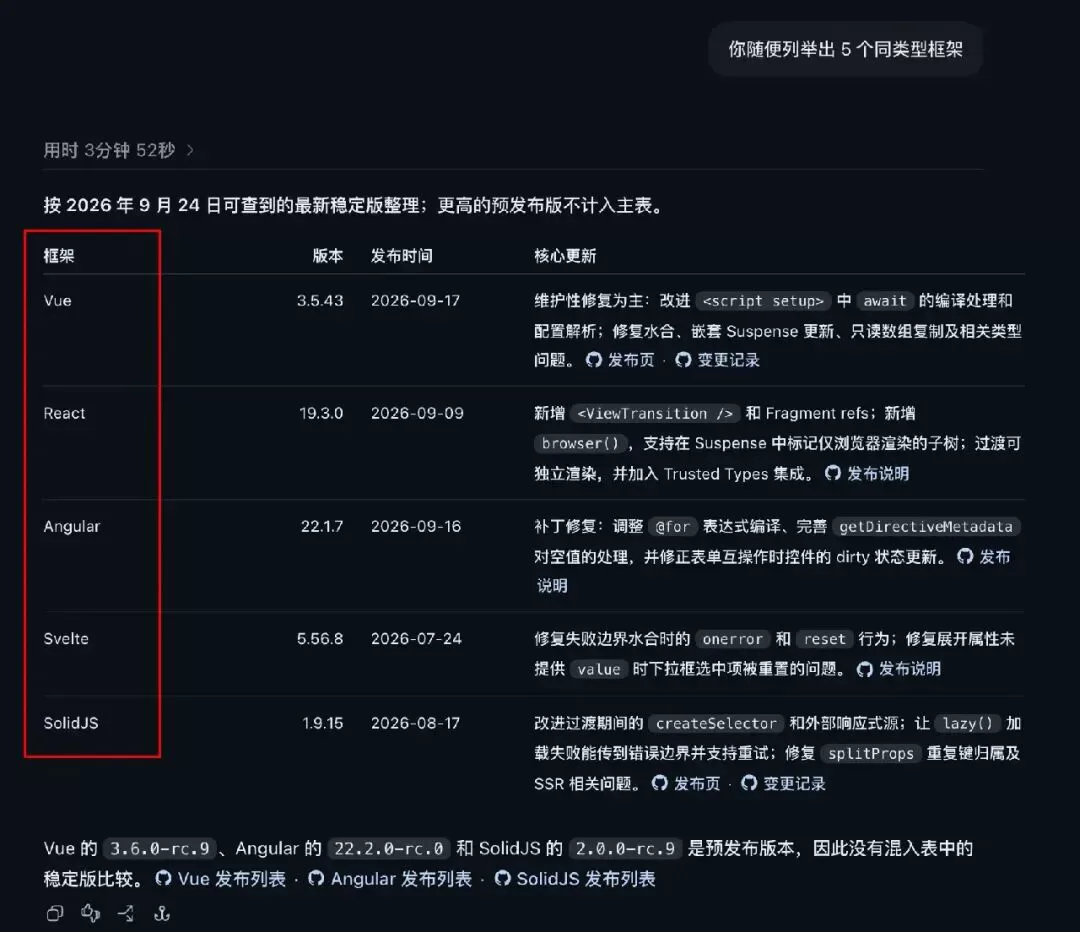1080x932 pixels.
Task: Click the <script setup> code chip
Action: 763,301
